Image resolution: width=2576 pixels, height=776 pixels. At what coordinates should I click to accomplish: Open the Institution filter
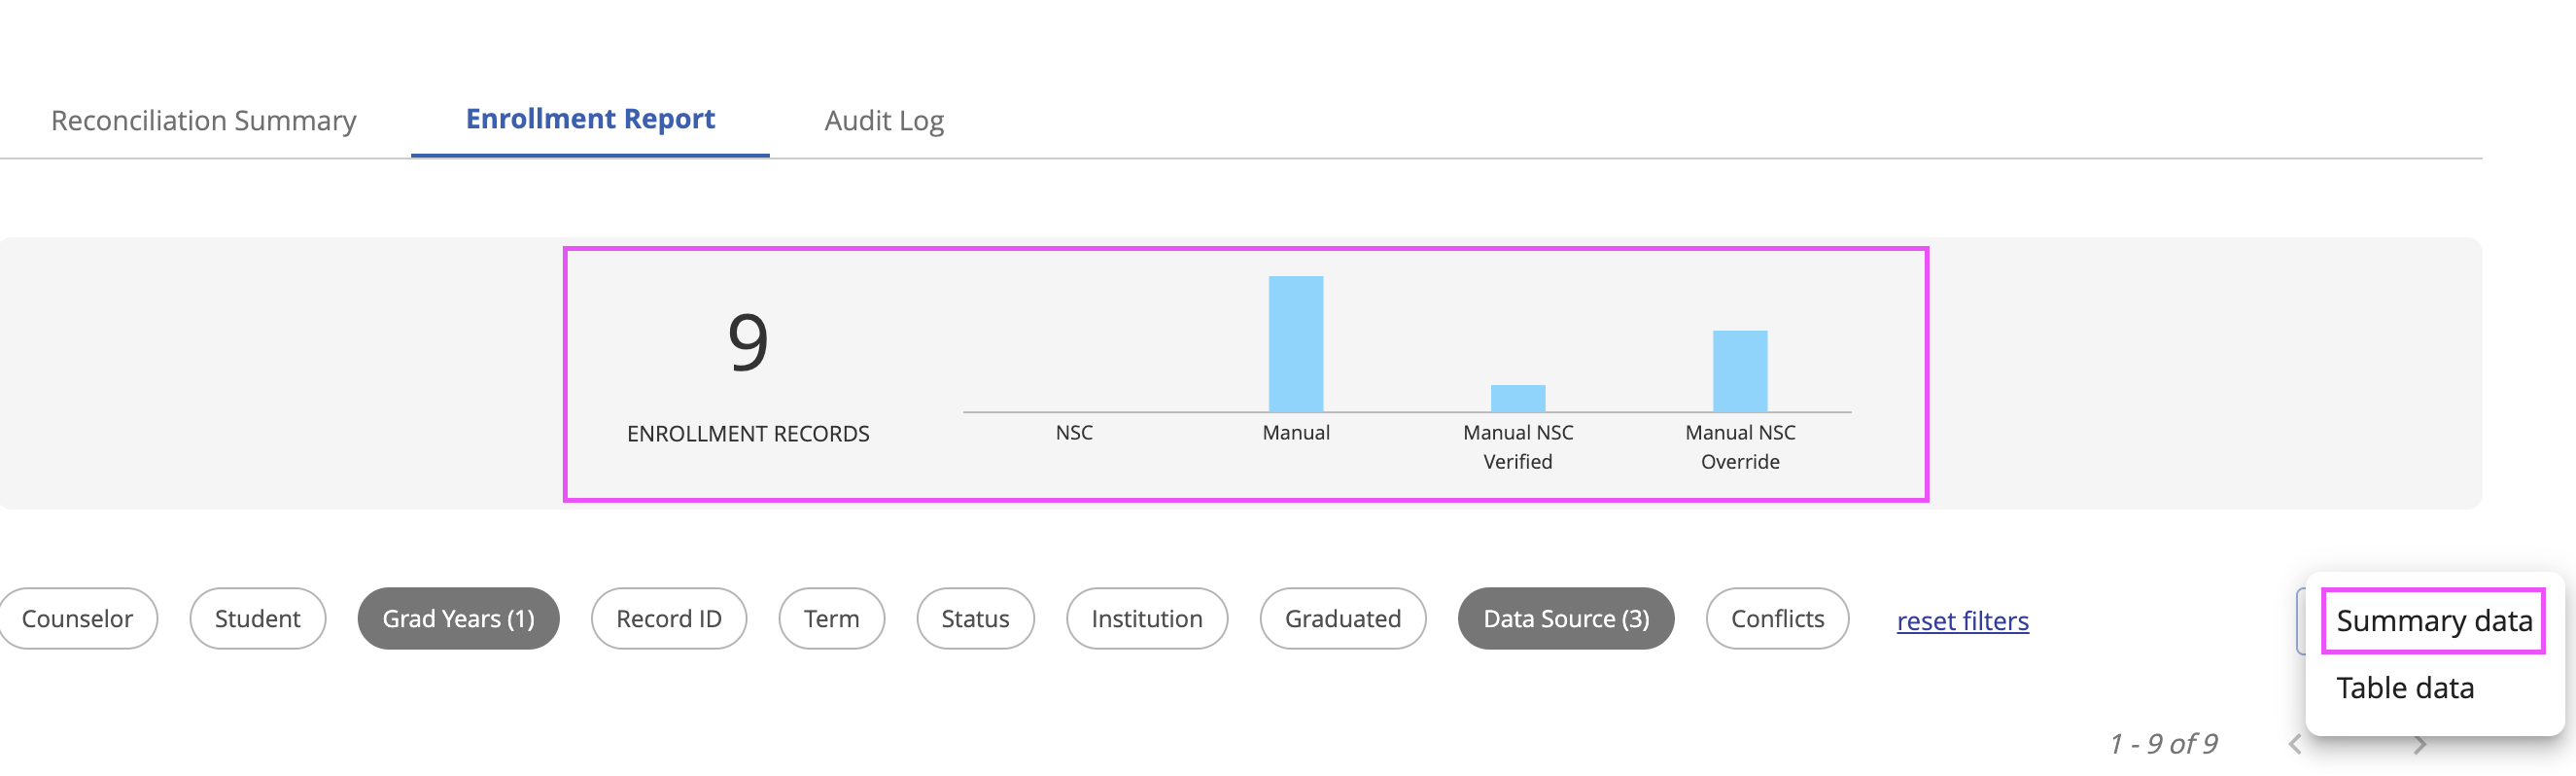coord(1147,619)
